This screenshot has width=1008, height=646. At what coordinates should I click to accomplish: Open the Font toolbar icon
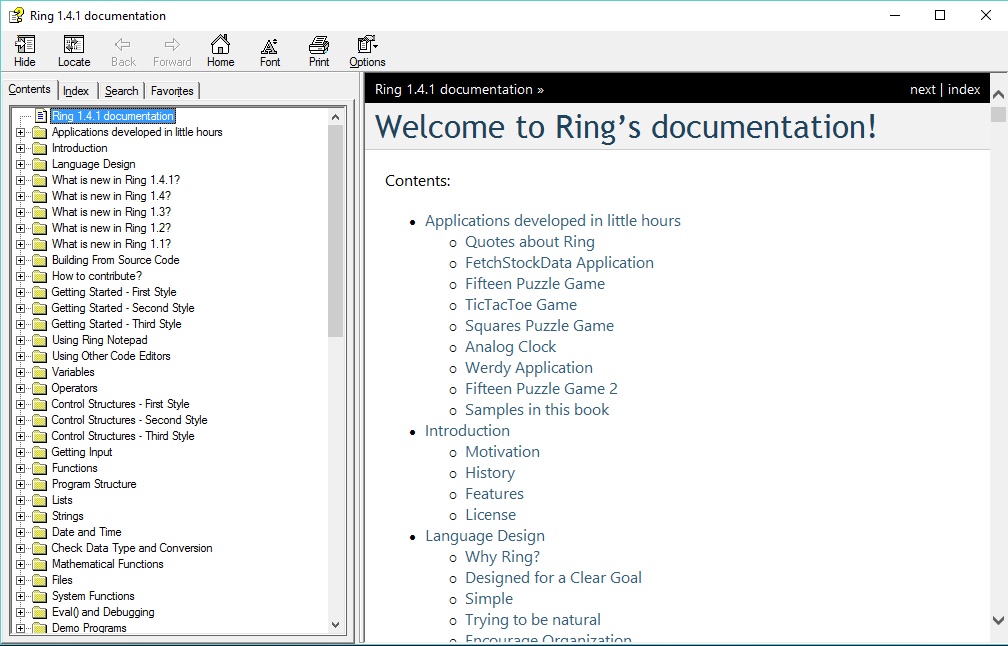coord(270,45)
